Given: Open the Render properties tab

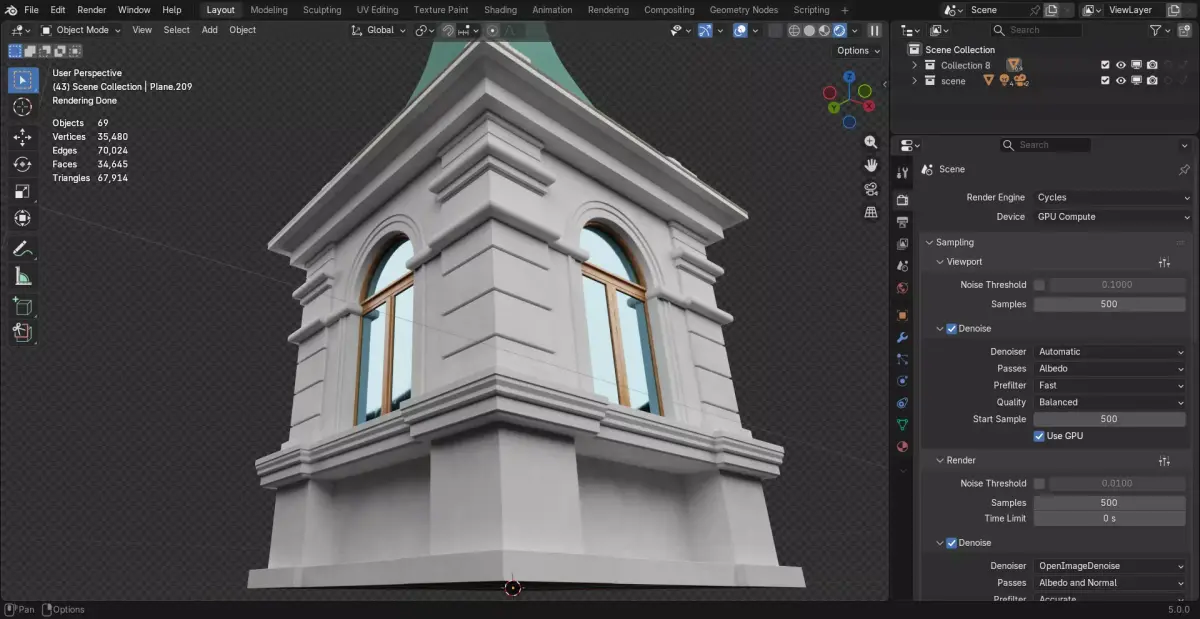Looking at the screenshot, I should [x=902, y=200].
